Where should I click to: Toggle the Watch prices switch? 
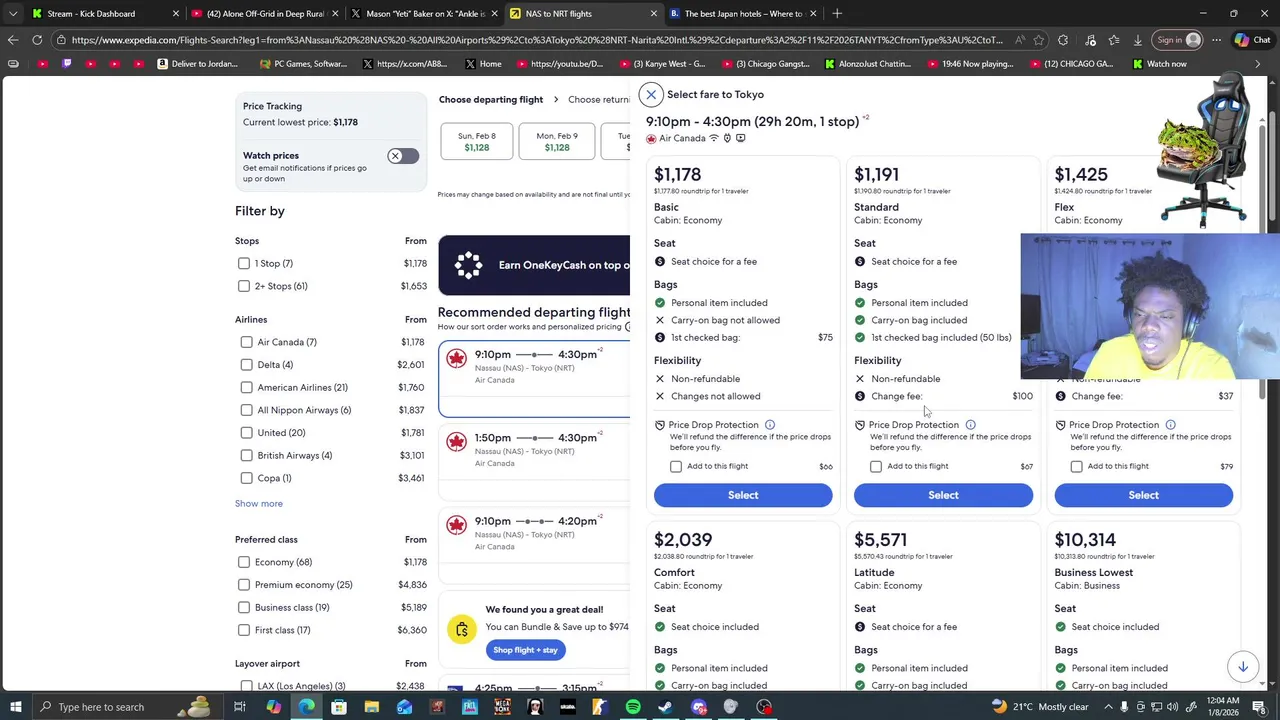(x=403, y=156)
